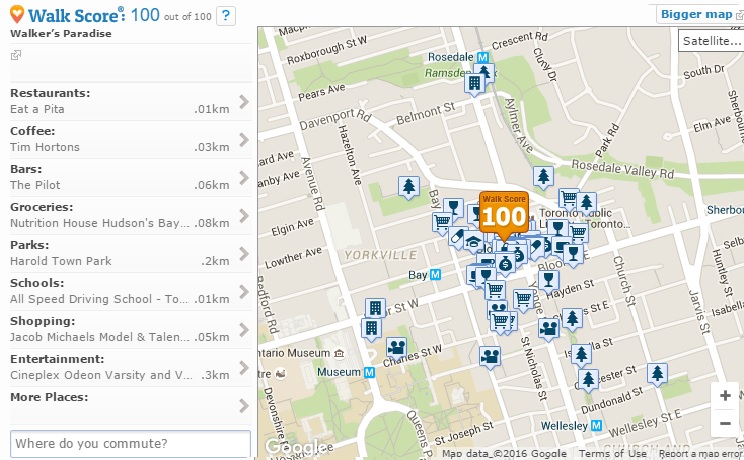Expand the Restaurants row chevron
Viewport: 744px width, 460px height.
coord(244,101)
